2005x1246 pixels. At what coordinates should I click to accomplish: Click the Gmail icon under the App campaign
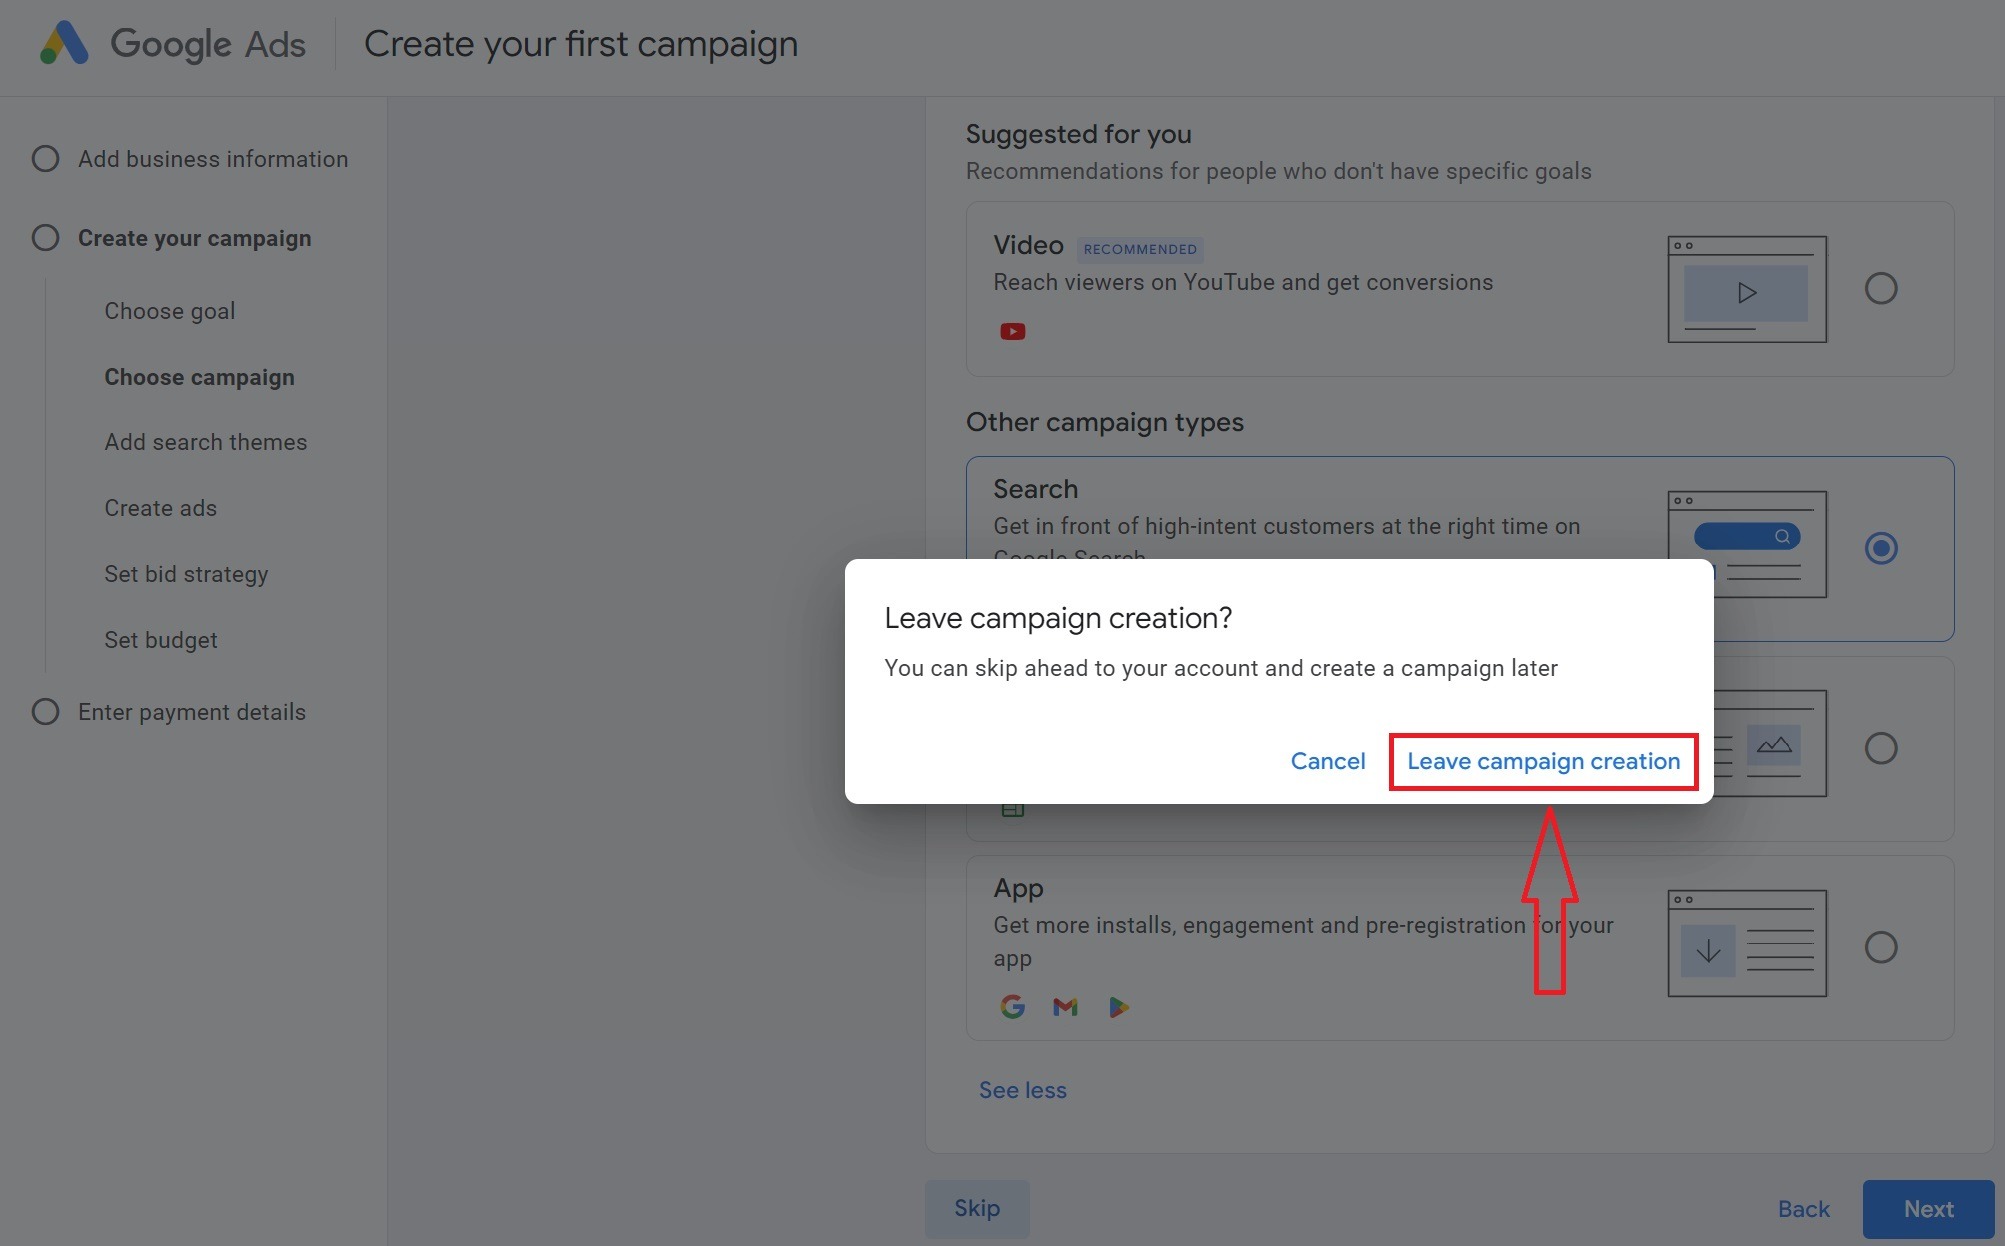pyautogui.click(x=1064, y=1006)
